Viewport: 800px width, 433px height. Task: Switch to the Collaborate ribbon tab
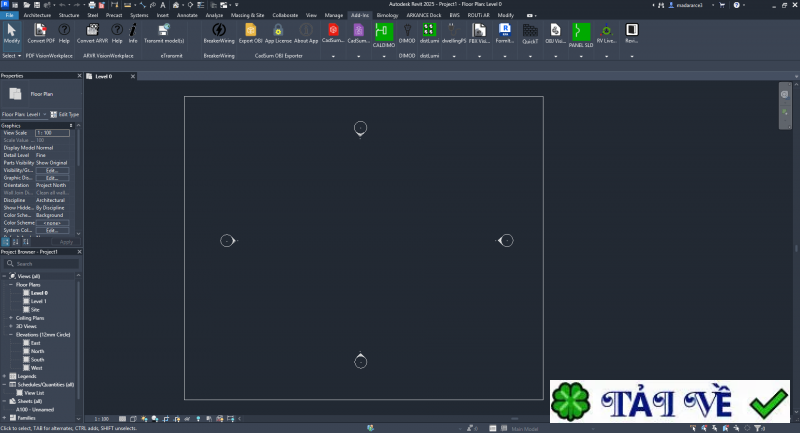[285, 15]
